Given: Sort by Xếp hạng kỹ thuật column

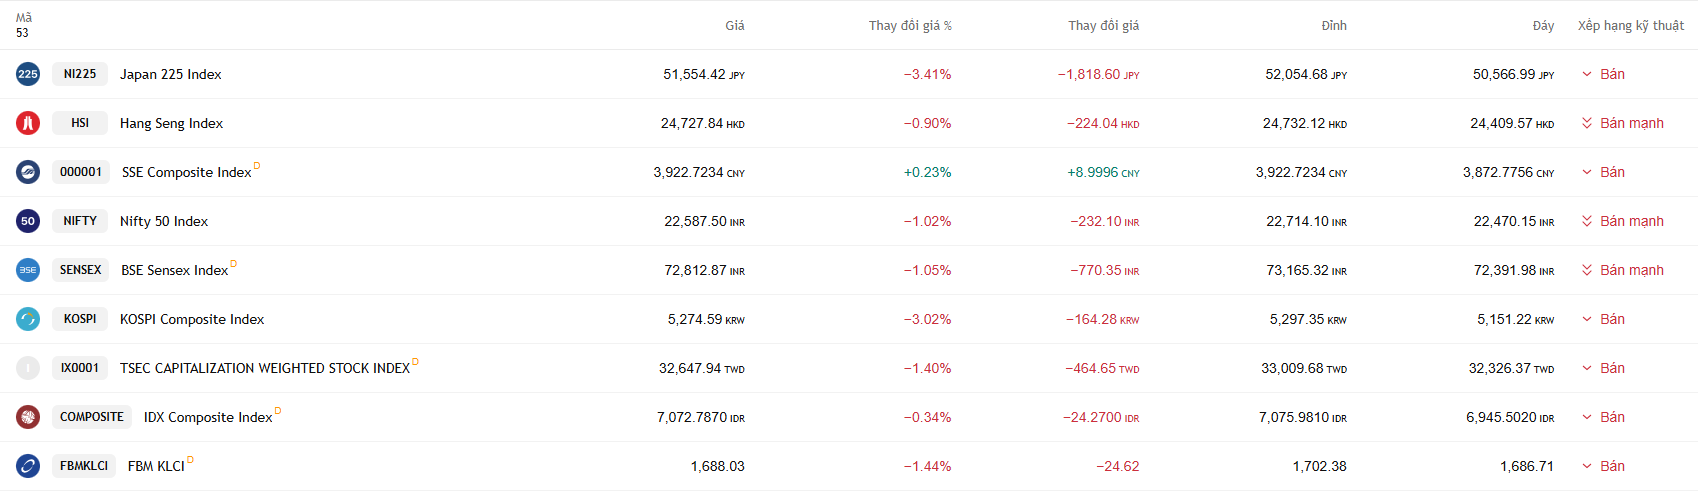Looking at the screenshot, I should pos(1631,26).
